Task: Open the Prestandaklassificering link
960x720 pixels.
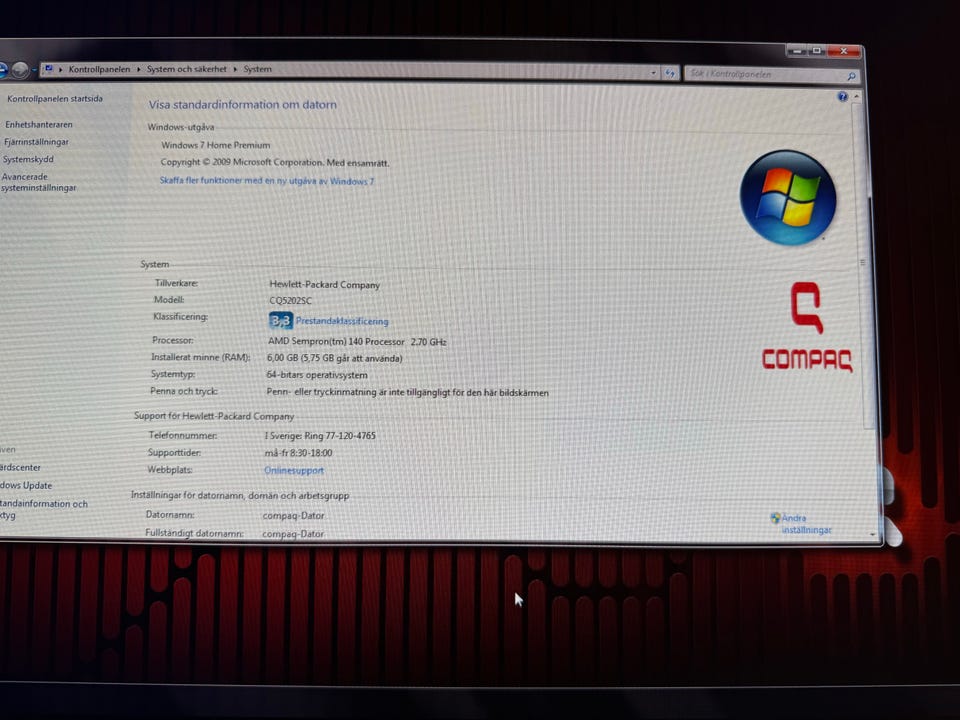Action: pyautogui.click(x=342, y=321)
